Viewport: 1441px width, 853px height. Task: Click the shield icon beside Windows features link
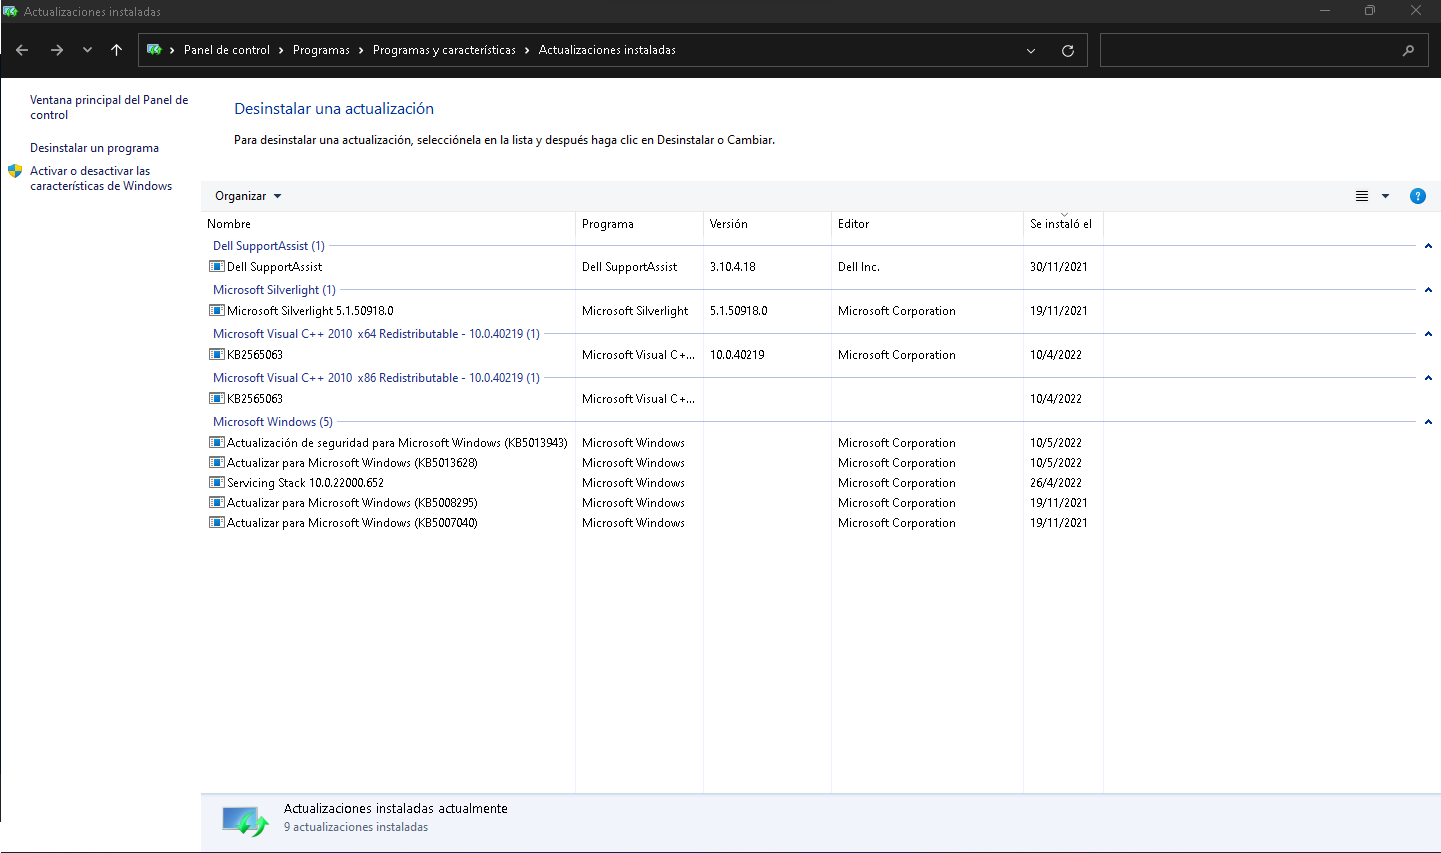[x=15, y=171]
